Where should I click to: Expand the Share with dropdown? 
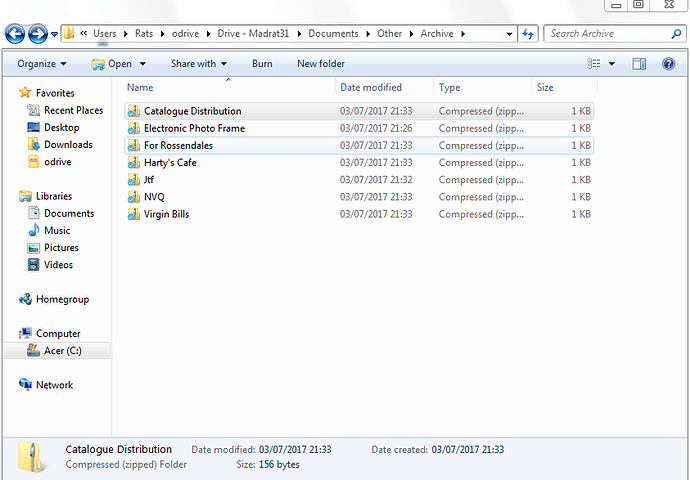point(198,64)
